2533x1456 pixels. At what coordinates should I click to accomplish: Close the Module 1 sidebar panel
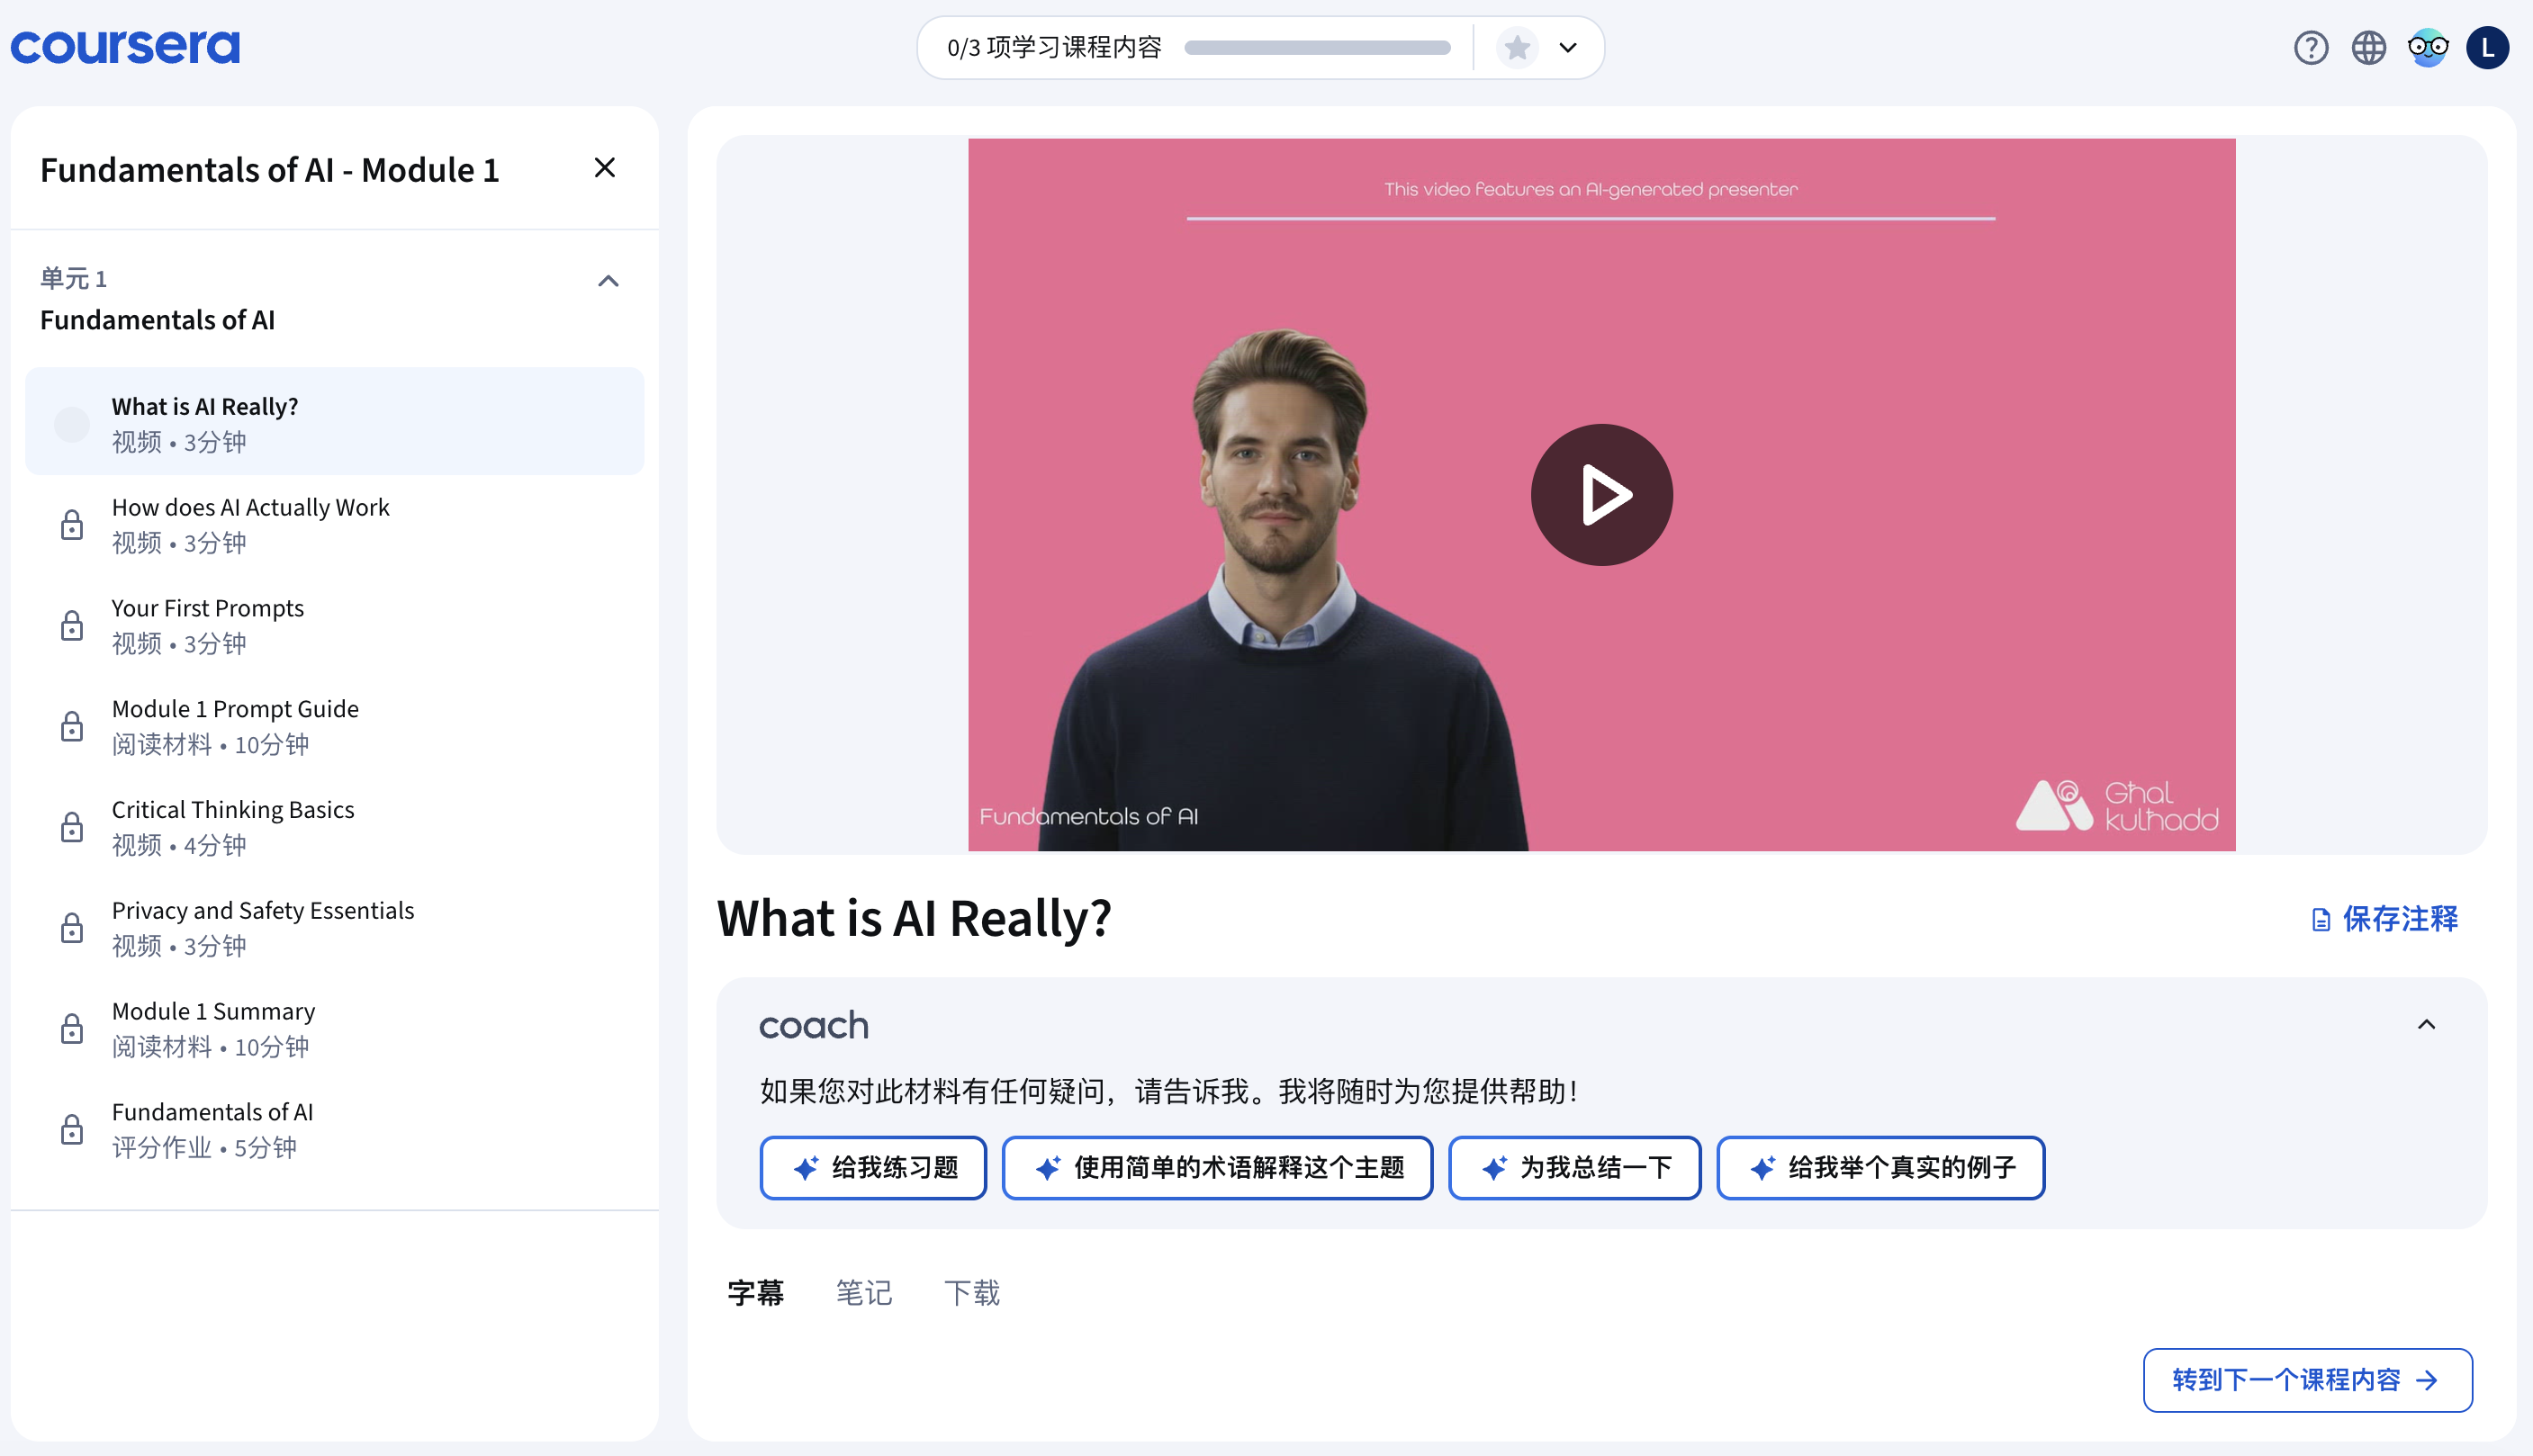pos(604,167)
